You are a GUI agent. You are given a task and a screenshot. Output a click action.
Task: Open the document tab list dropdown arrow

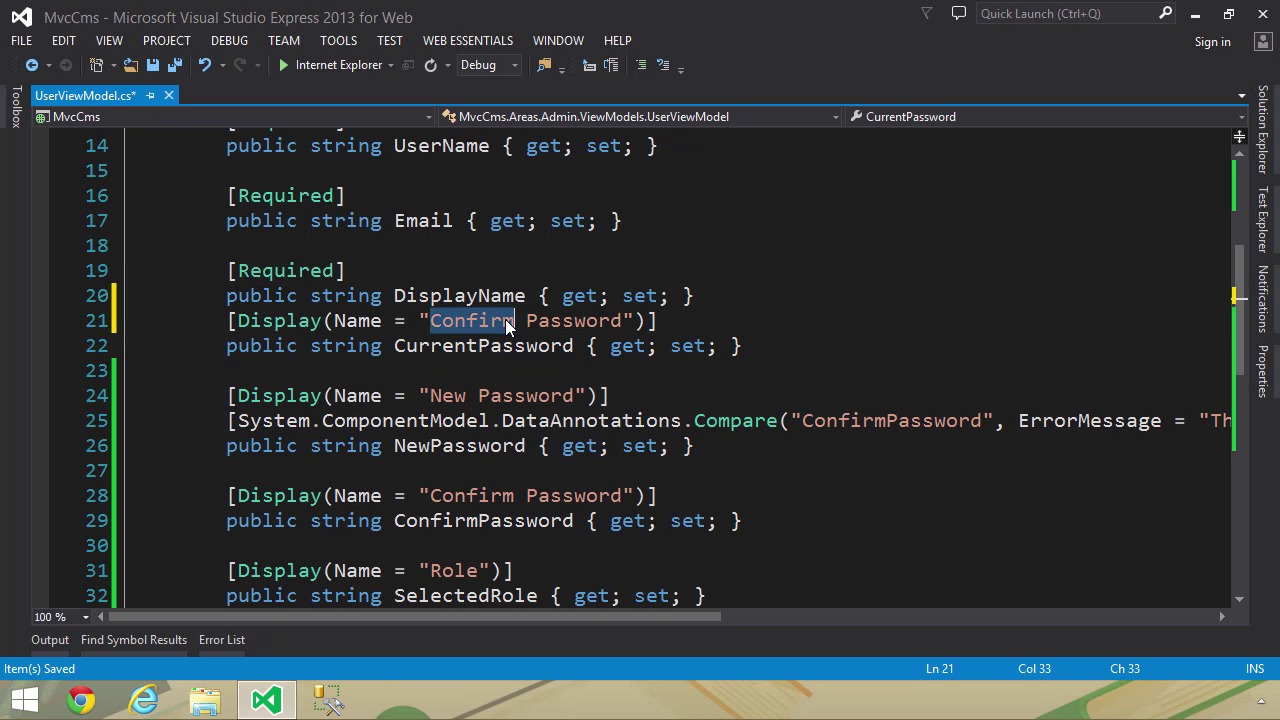1241,96
